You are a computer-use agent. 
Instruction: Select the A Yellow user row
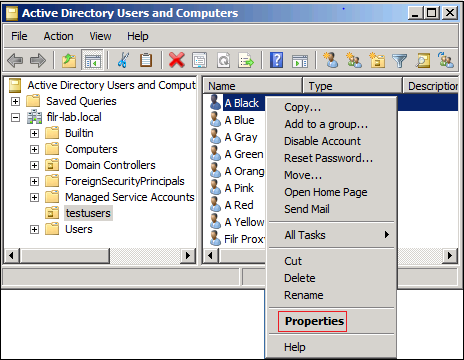237,222
